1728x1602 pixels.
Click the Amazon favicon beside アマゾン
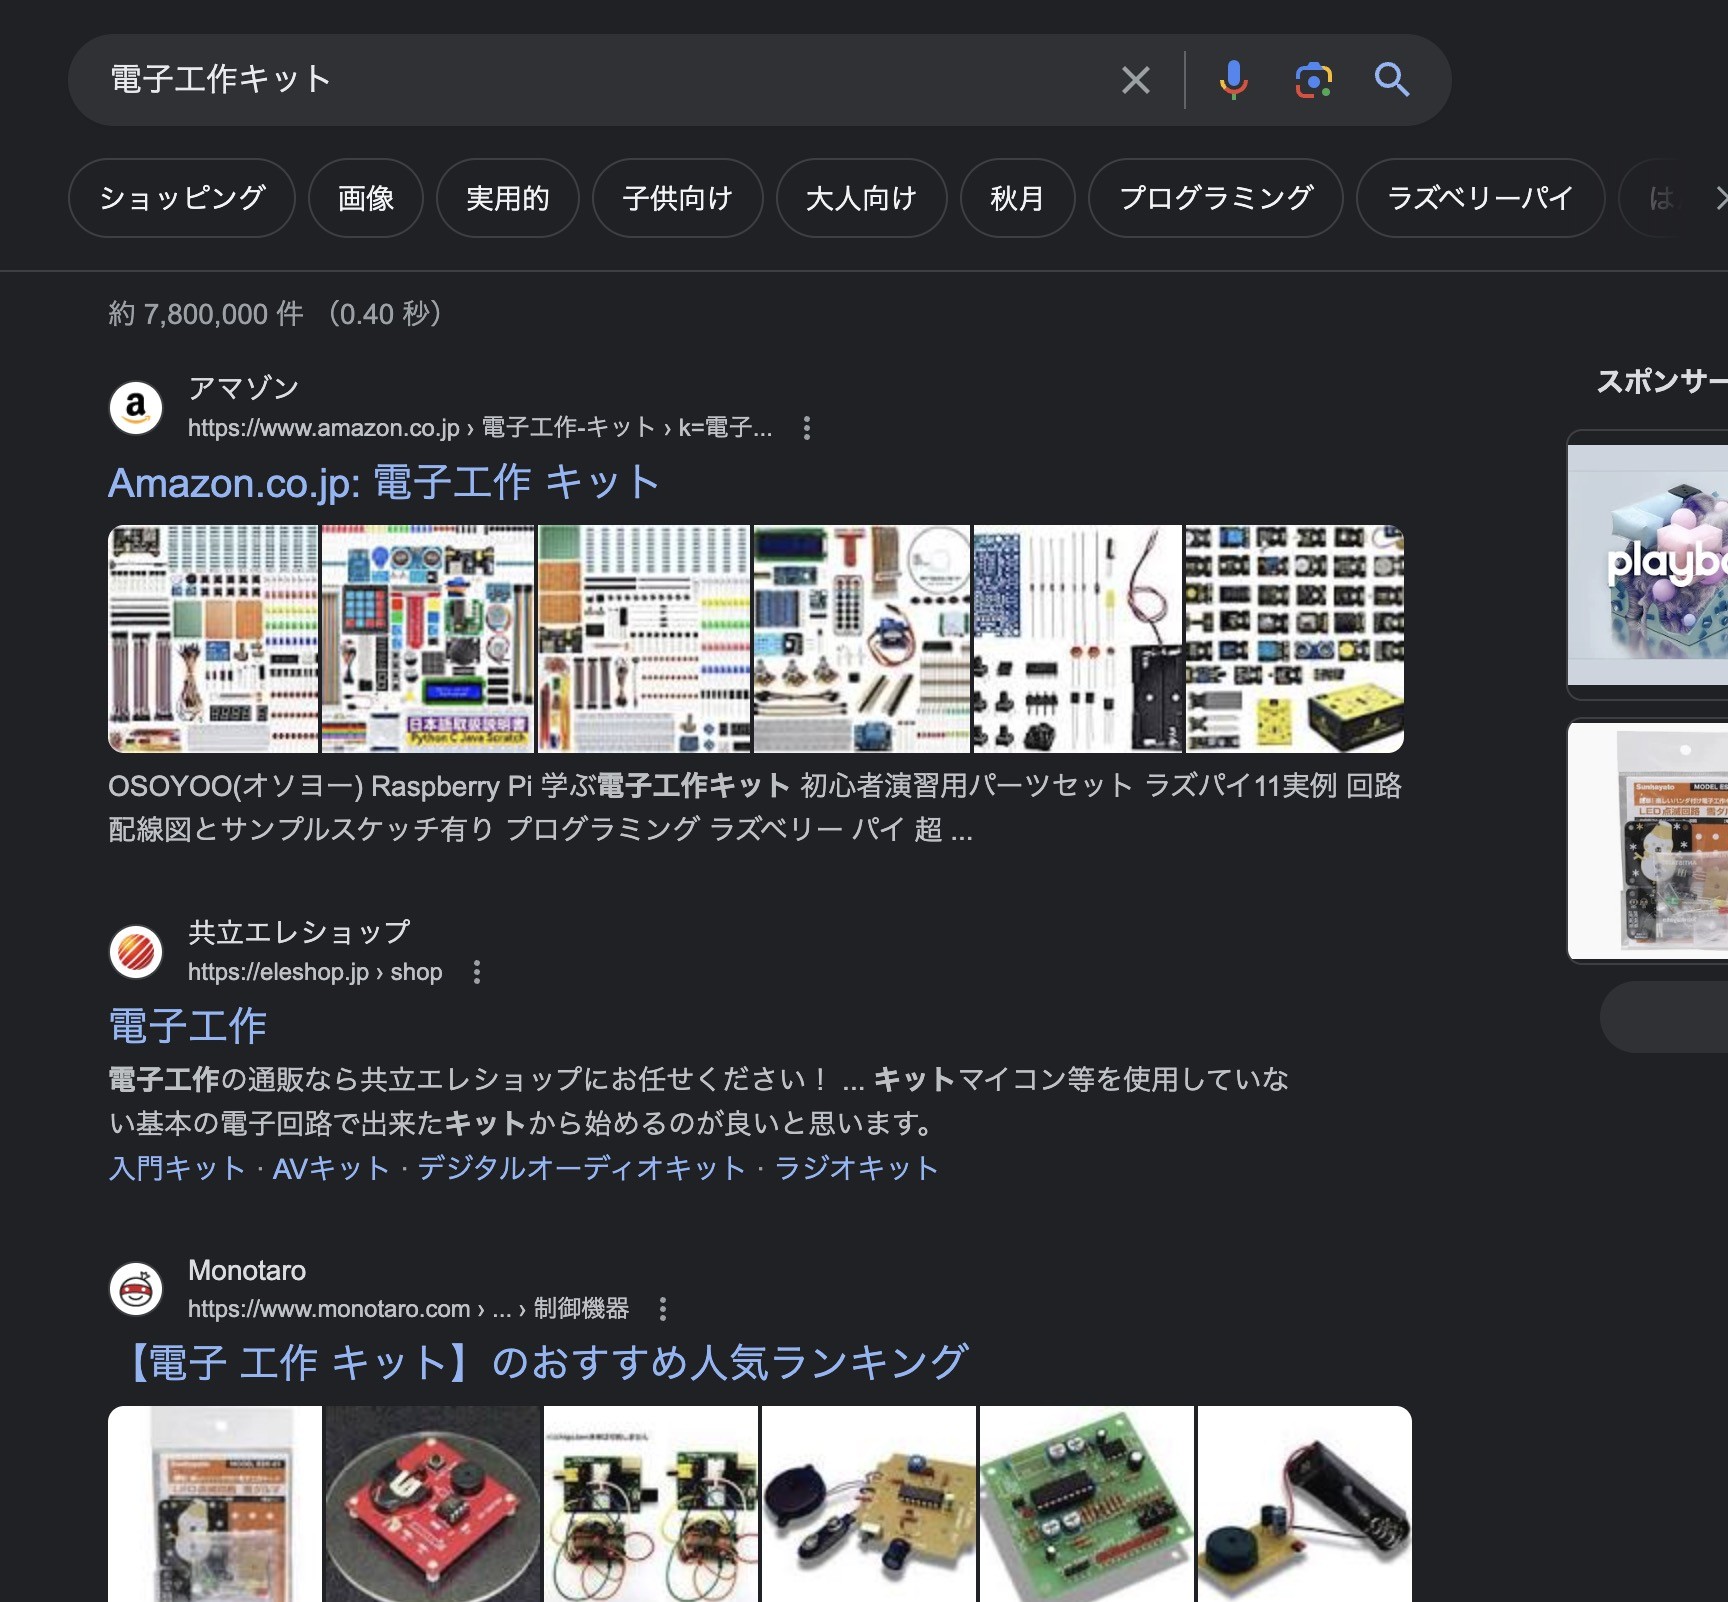136,407
